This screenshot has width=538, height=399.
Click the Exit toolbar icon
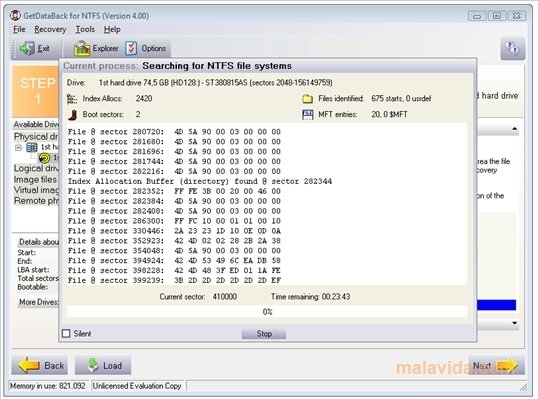tap(27, 48)
